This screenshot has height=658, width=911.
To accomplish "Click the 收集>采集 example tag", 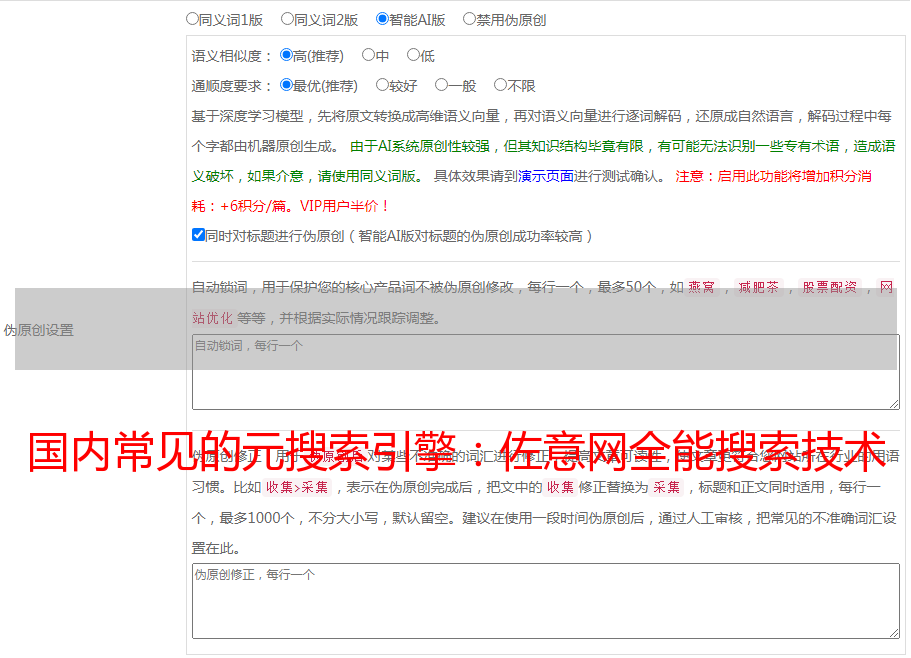I will (297, 487).
